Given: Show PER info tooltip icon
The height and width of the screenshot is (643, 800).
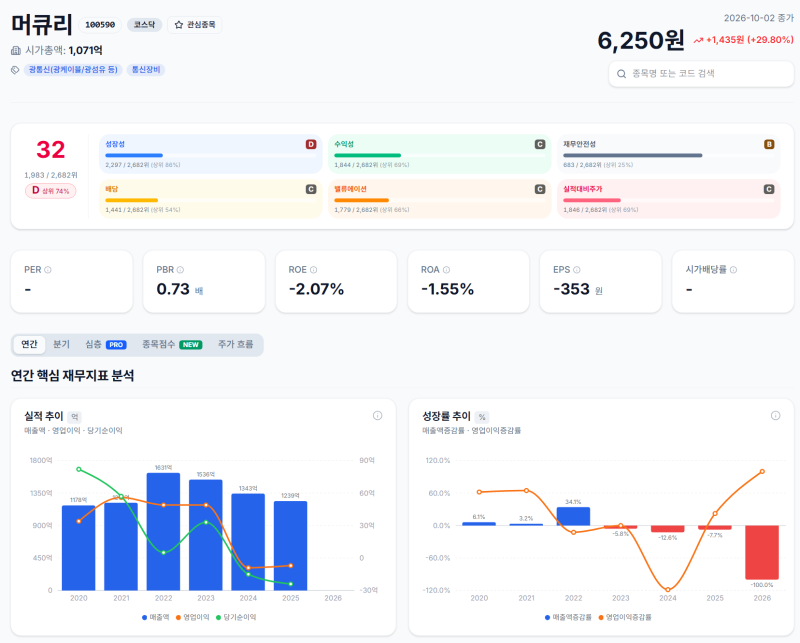Looking at the screenshot, I should [48, 269].
